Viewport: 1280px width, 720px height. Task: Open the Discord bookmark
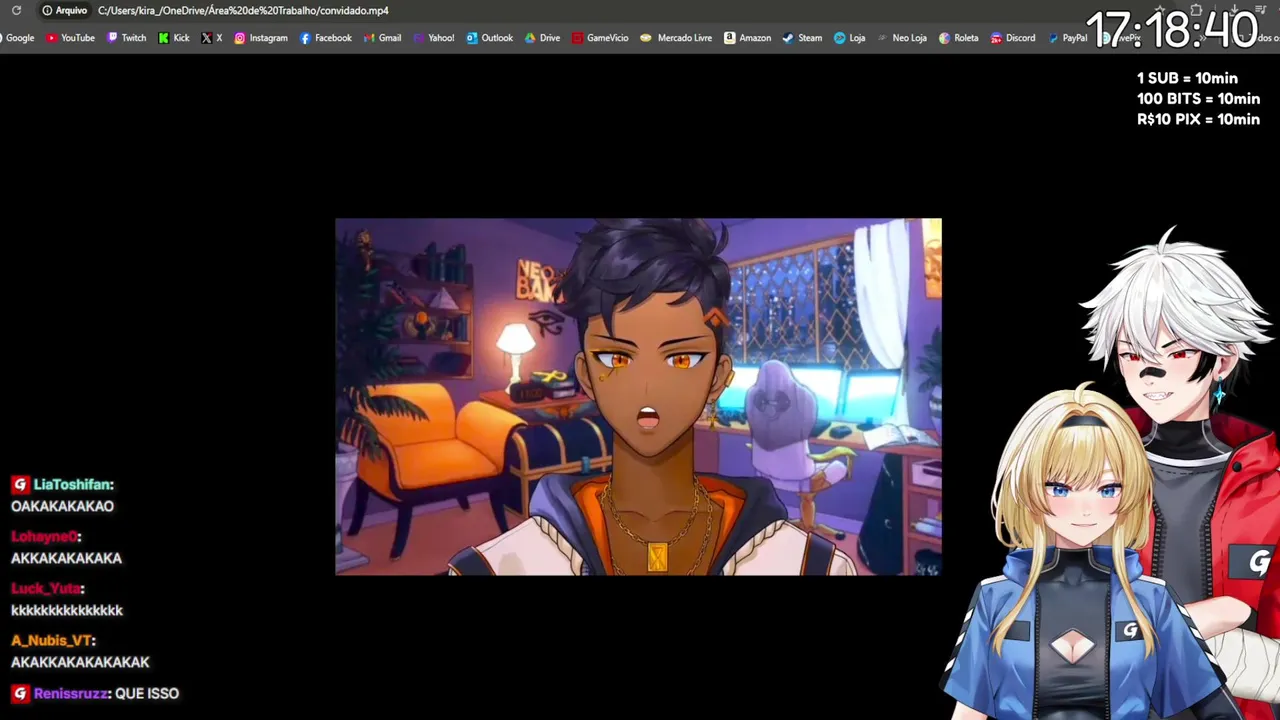1012,38
